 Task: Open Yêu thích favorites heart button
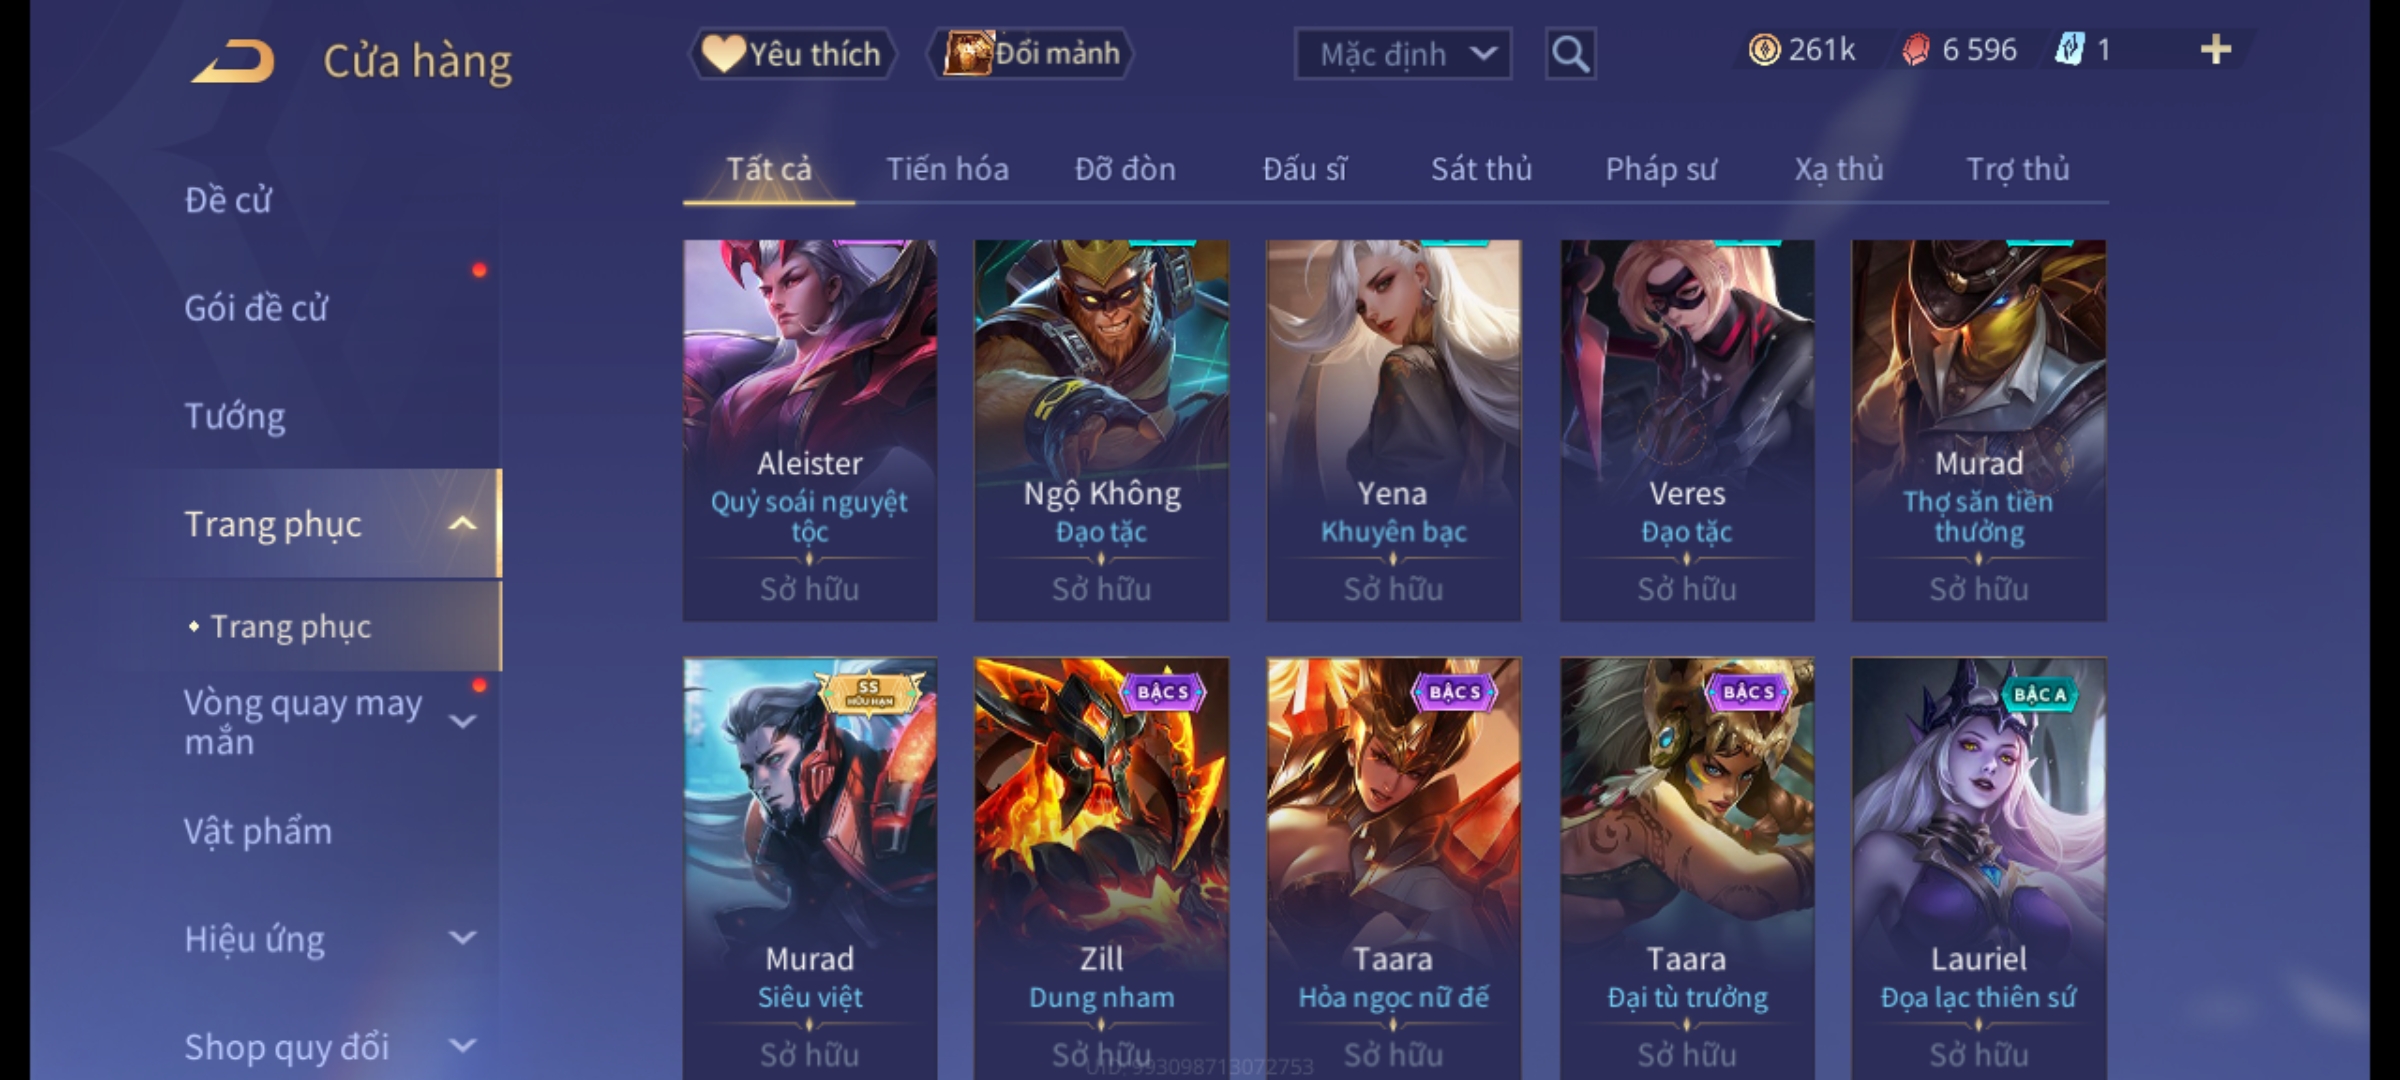792,54
